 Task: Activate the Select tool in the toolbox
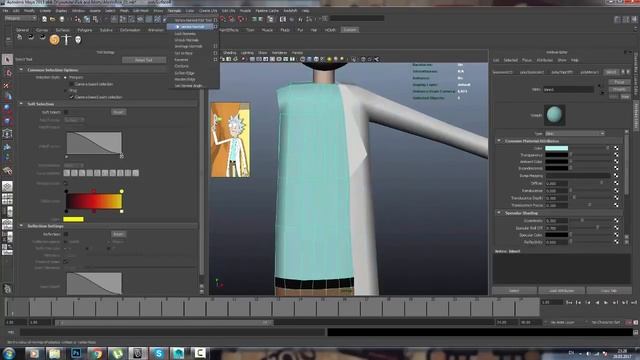pos(7,60)
